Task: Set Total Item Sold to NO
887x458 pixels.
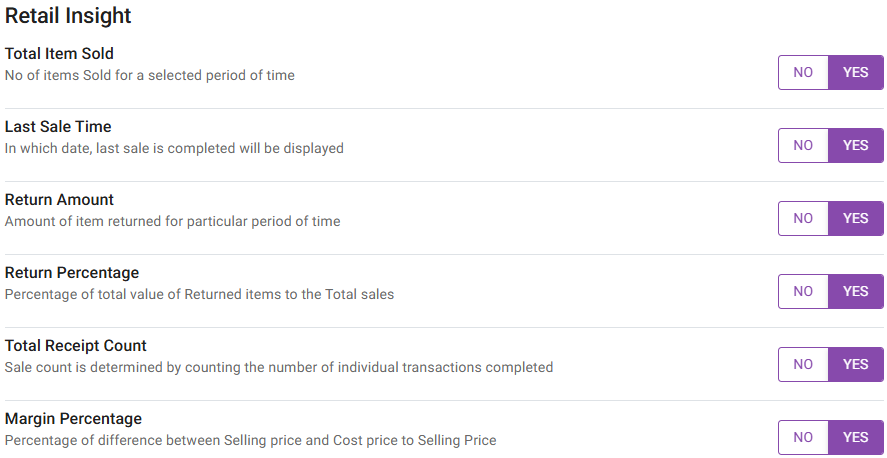Action: pos(803,72)
